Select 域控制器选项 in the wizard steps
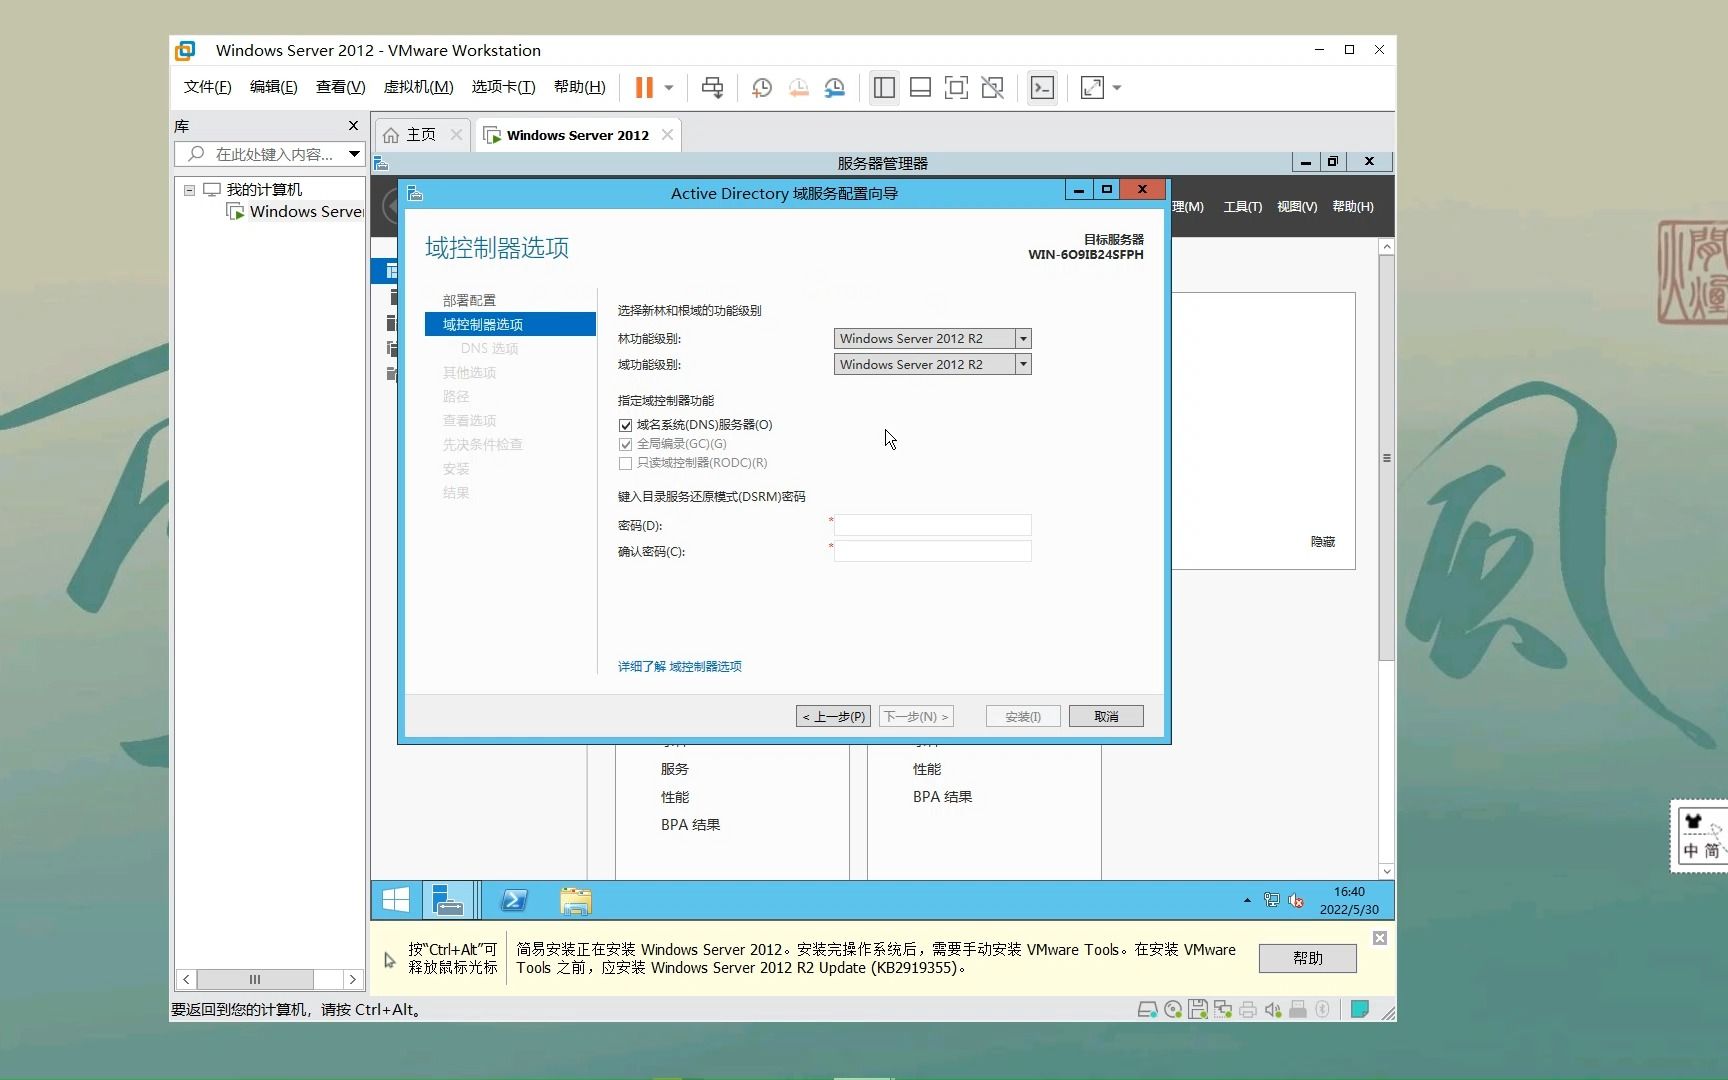 pos(510,324)
